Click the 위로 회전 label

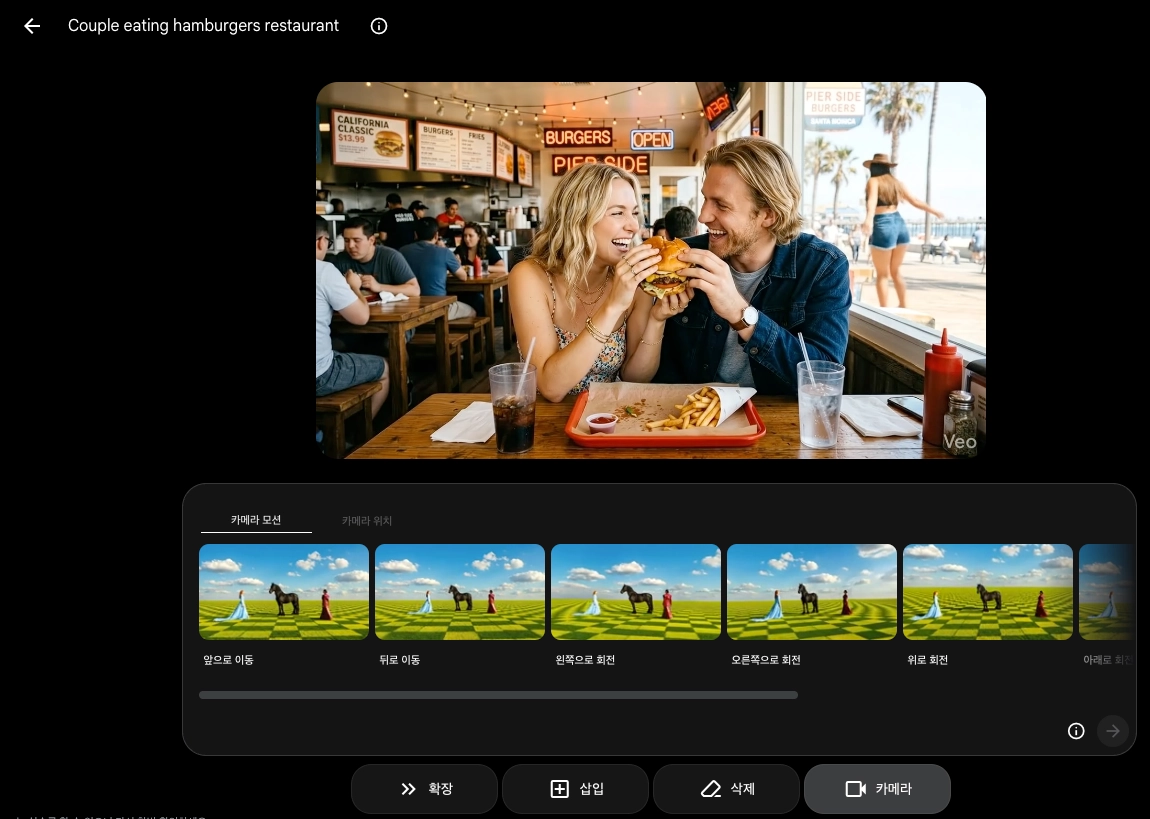928,660
